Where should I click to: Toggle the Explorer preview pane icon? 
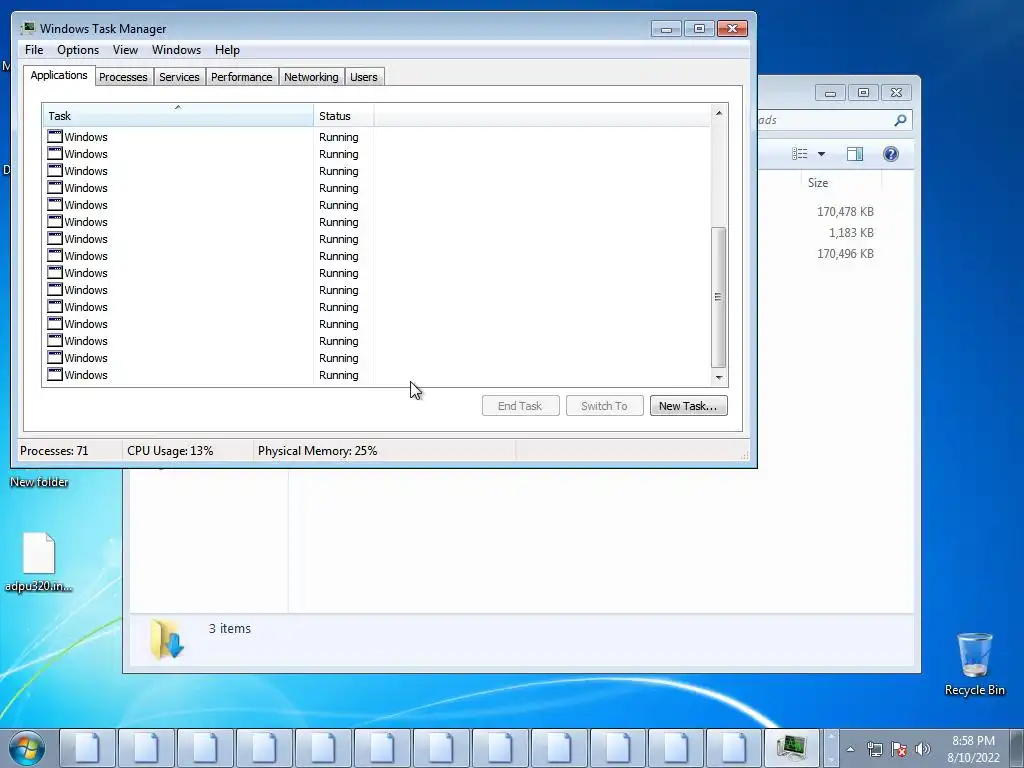(855, 154)
